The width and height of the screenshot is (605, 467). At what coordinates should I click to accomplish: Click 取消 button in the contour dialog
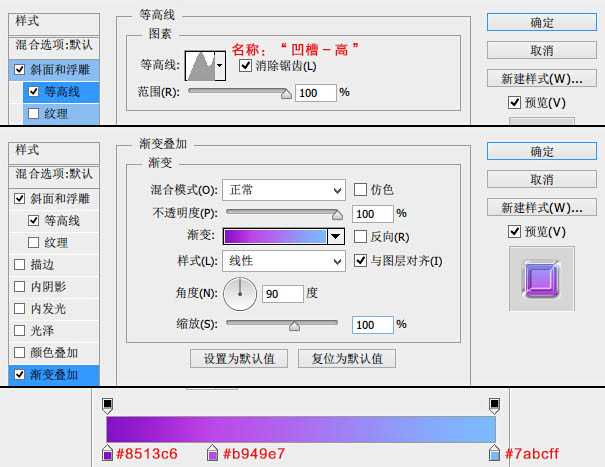pyautogui.click(x=542, y=51)
